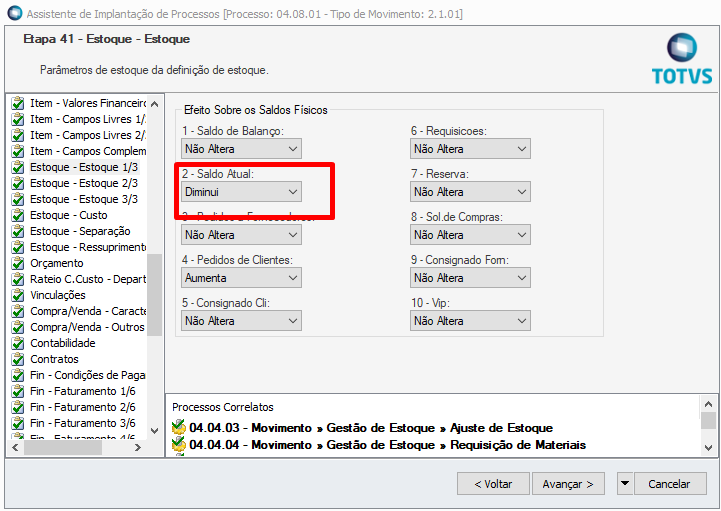The width and height of the screenshot is (721, 511).
Task: Select Estoque - Estoque 2/3 step
Action: pyautogui.click(x=84, y=183)
